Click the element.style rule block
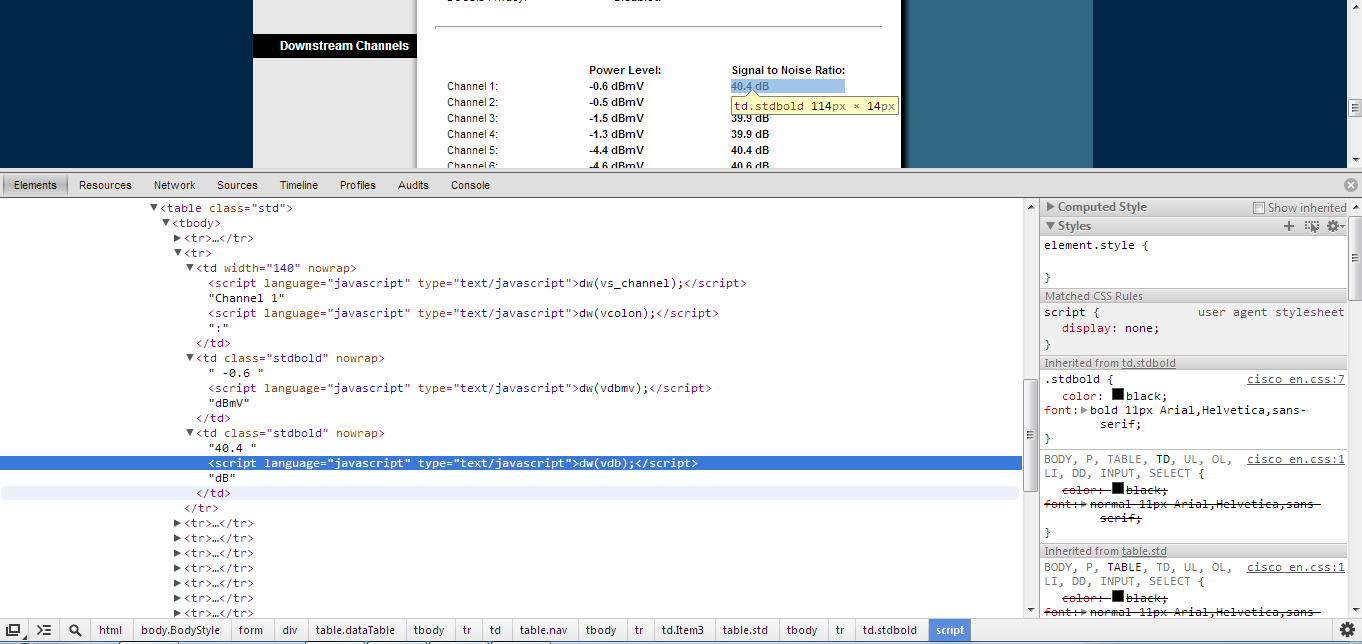 pyautogui.click(x=1193, y=261)
